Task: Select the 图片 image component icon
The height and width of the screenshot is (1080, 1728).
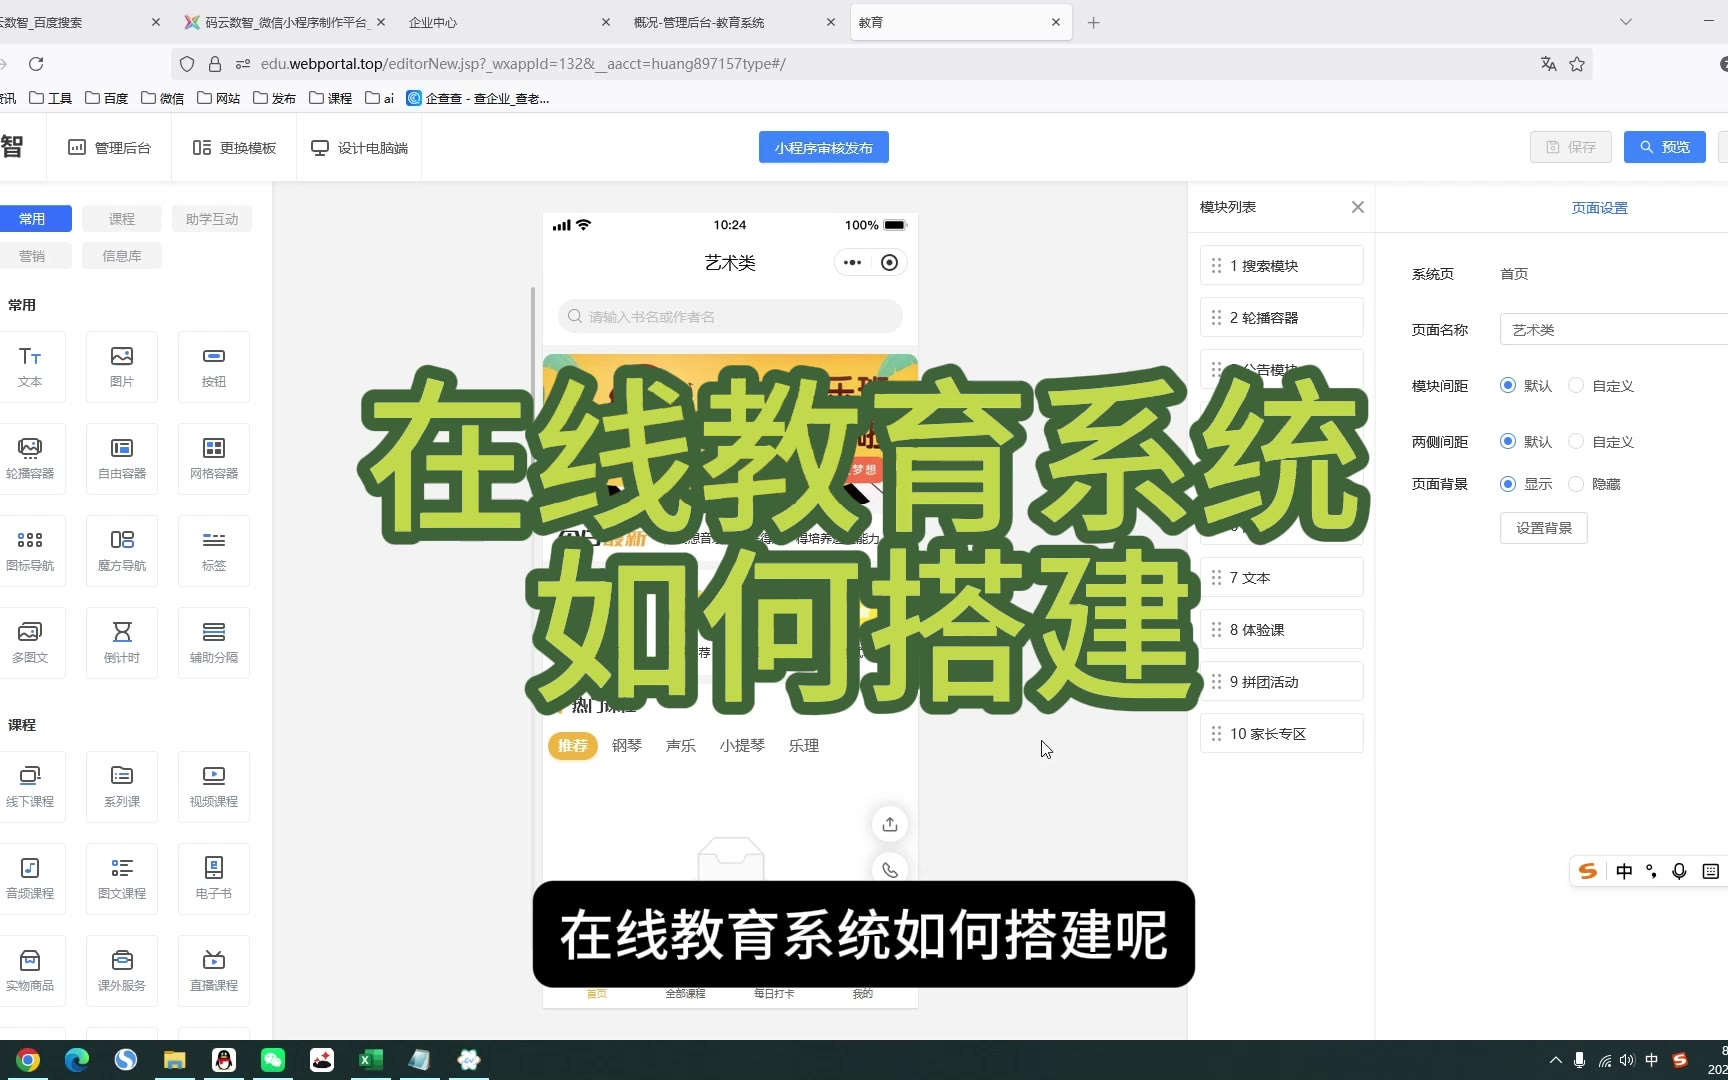Action: click(x=122, y=366)
